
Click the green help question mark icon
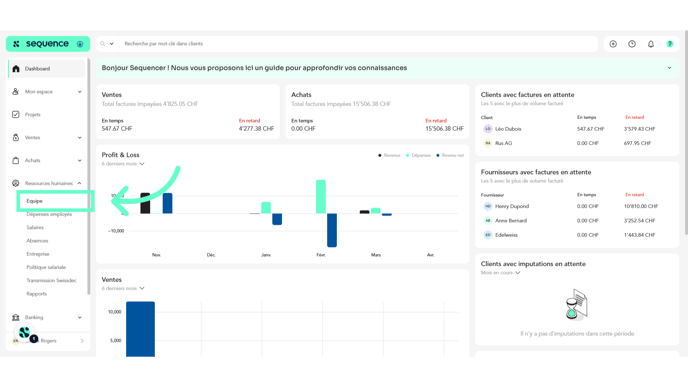[x=670, y=44]
